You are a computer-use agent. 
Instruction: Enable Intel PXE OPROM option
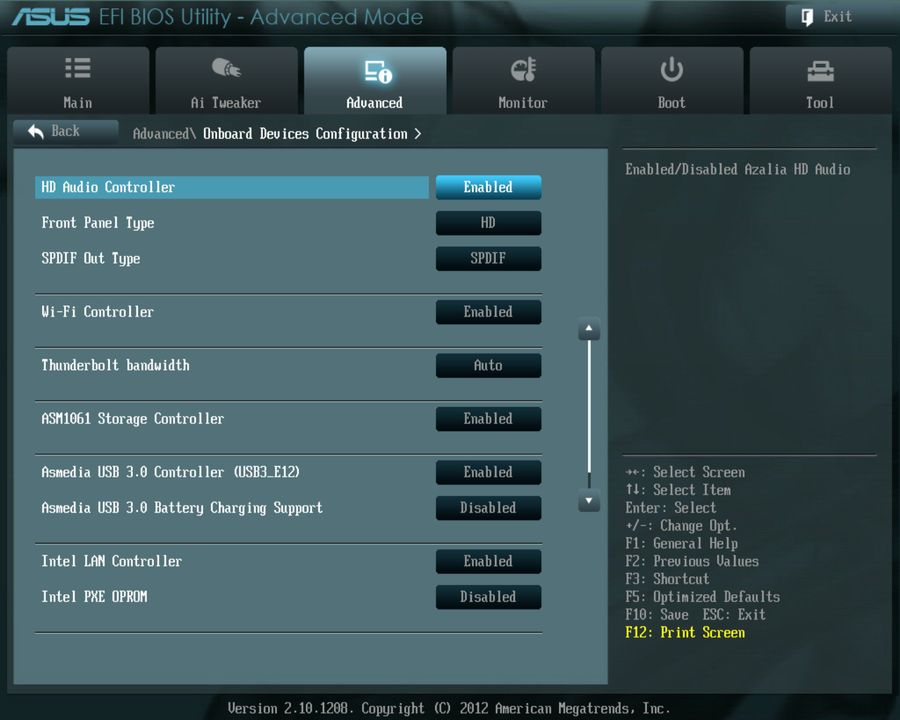click(x=488, y=597)
